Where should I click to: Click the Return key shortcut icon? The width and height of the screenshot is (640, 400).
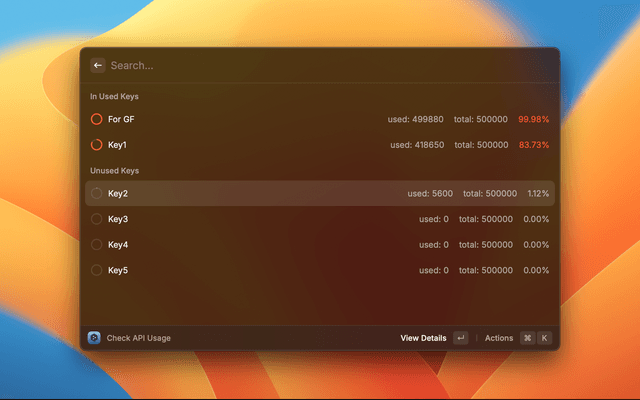tap(460, 338)
